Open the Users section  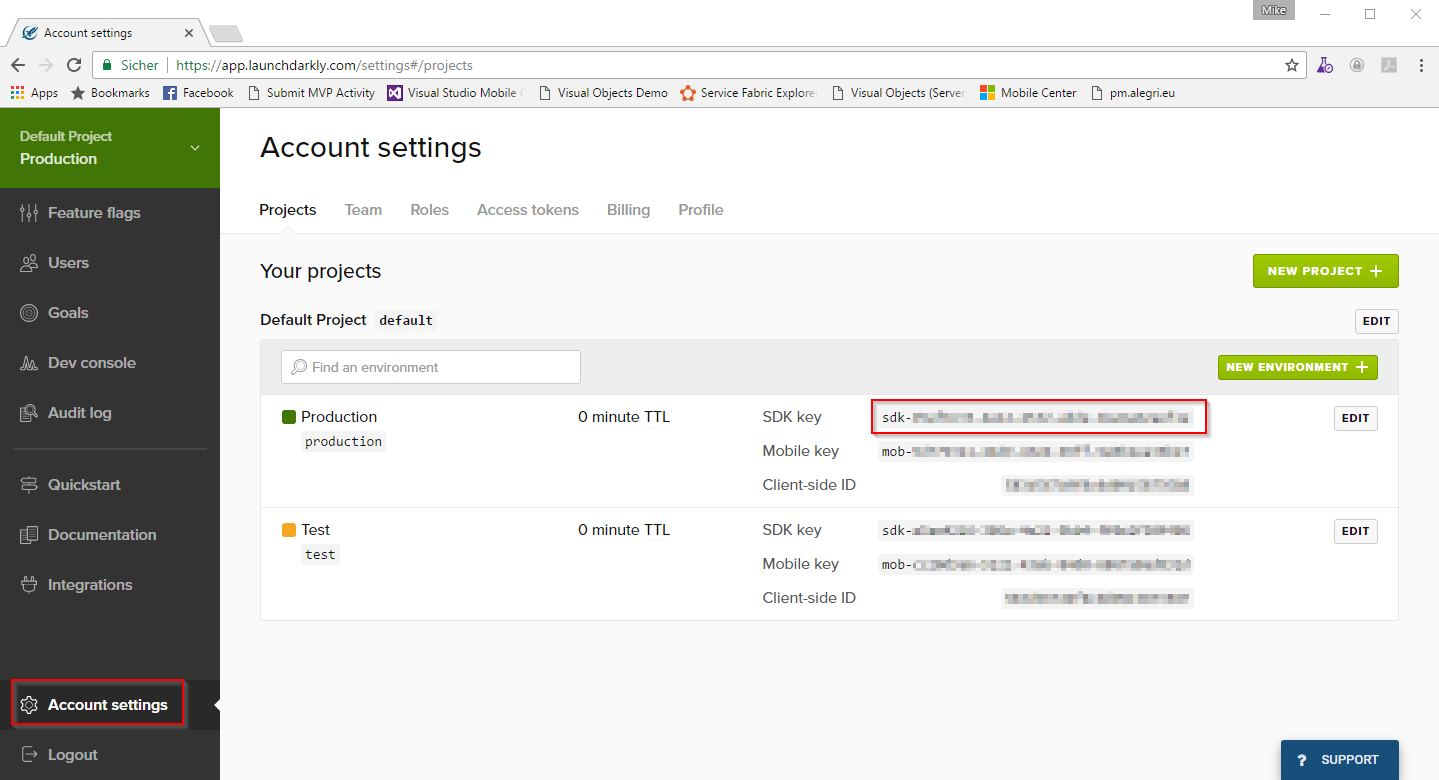(55, 263)
